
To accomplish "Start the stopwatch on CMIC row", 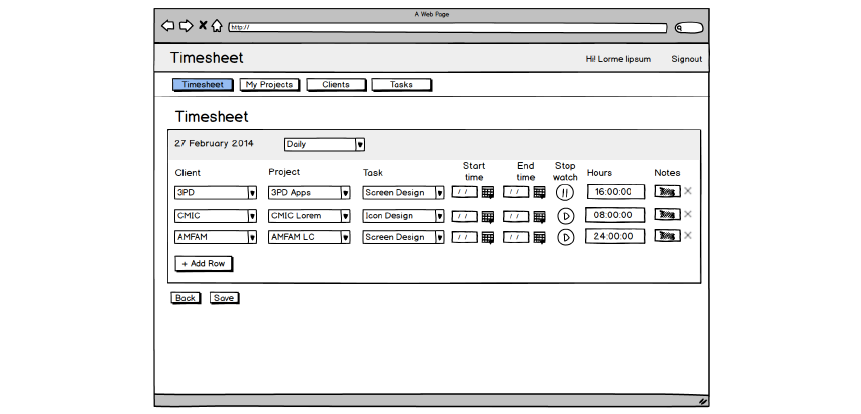I will point(565,215).
